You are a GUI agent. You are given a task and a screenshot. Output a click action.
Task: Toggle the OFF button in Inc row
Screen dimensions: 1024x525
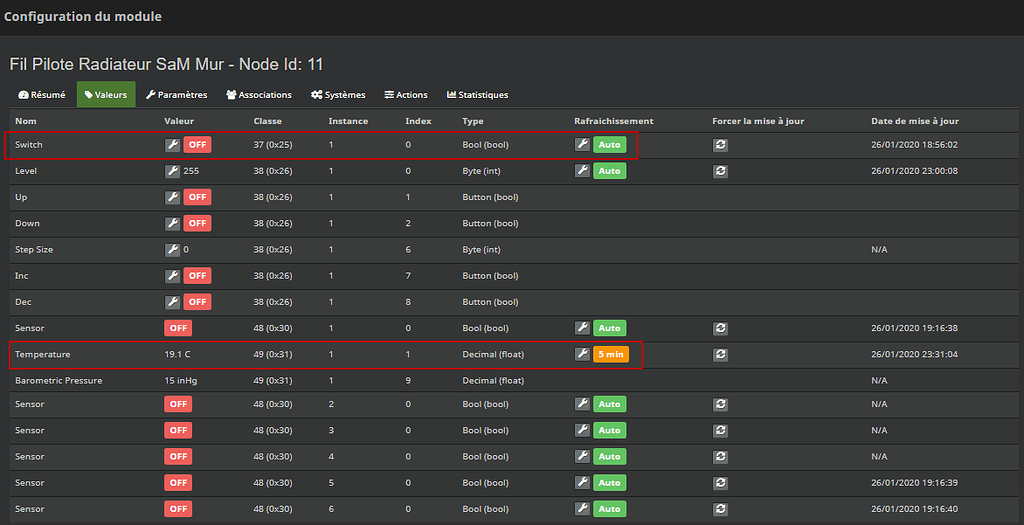197,276
